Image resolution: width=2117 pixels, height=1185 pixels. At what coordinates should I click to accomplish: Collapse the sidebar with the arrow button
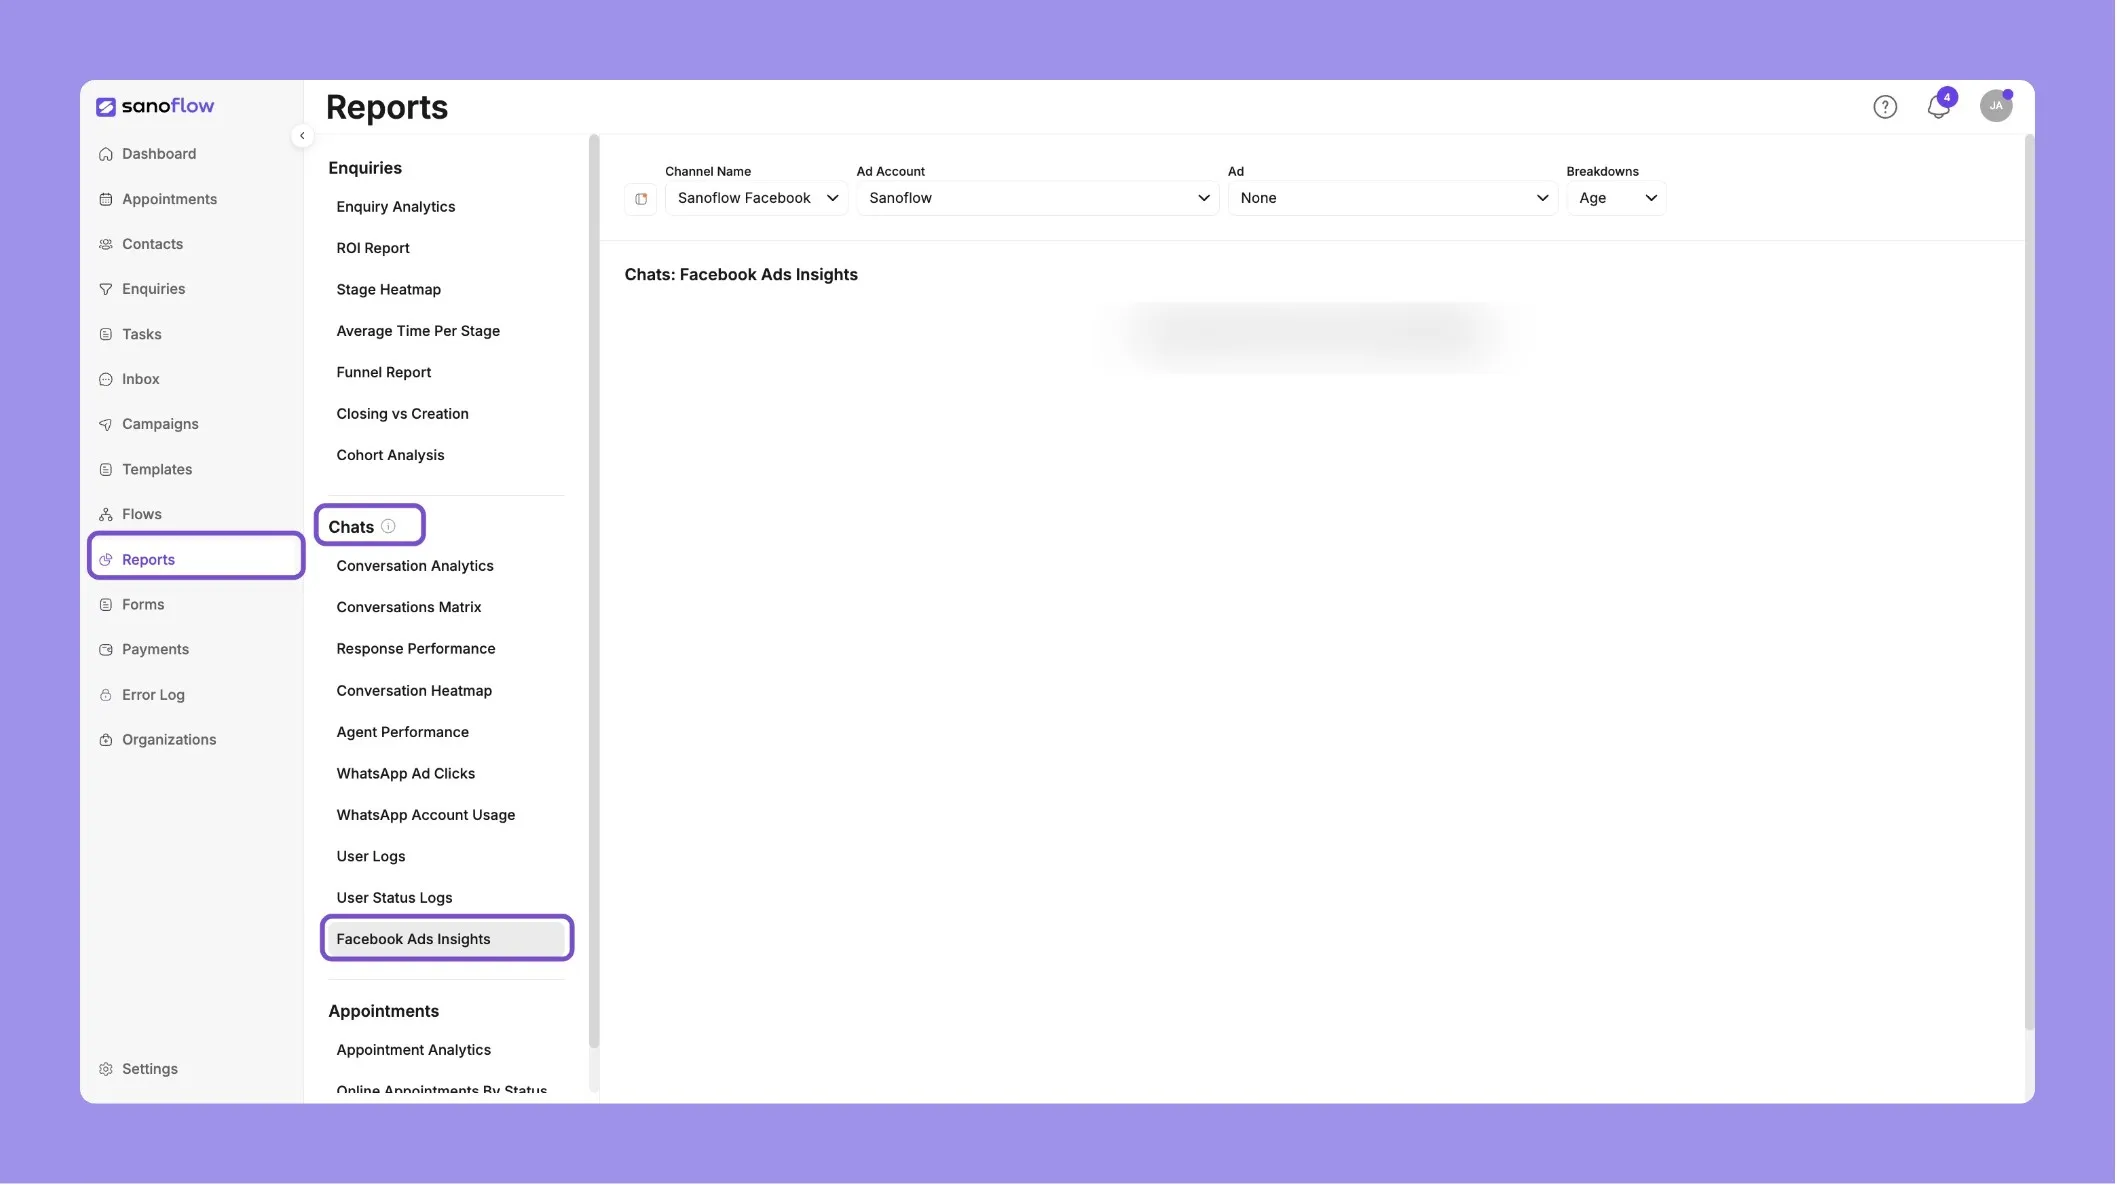point(302,136)
